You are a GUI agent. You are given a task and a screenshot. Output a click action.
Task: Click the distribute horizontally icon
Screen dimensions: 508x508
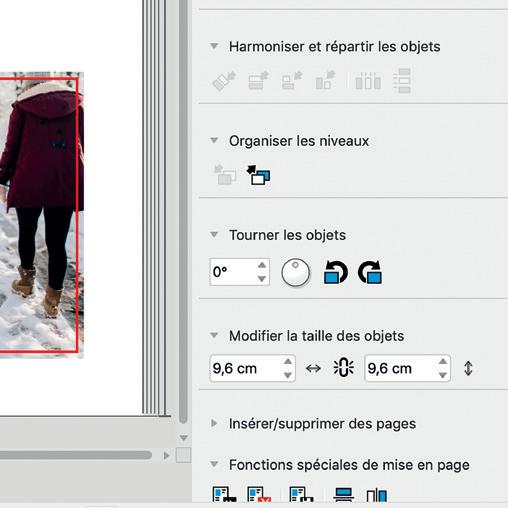pyautogui.click(x=368, y=81)
